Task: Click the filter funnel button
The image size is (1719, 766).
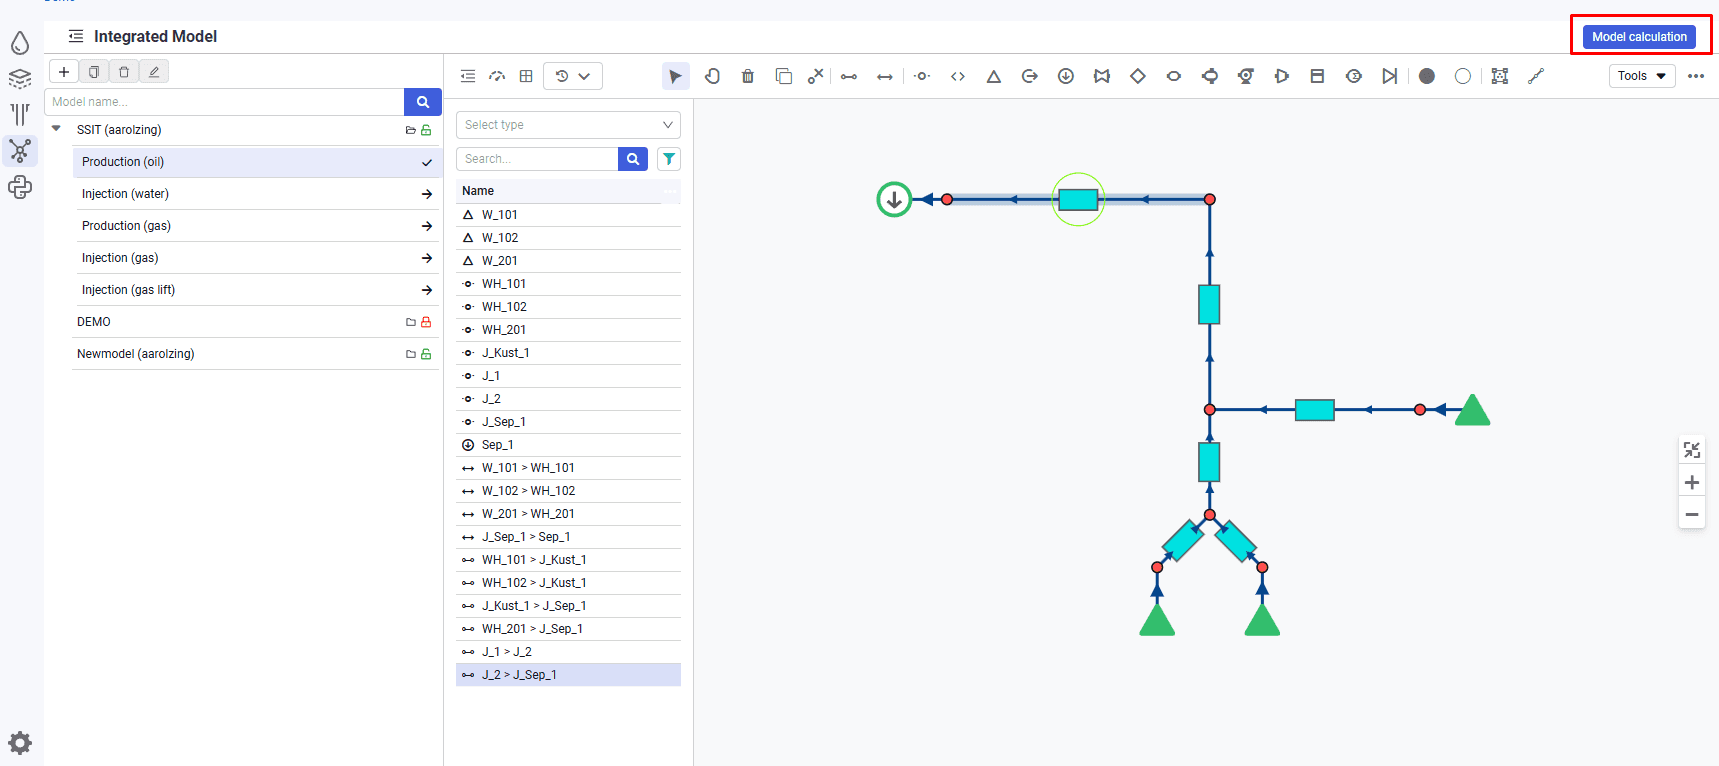Action: pyautogui.click(x=669, y=159)
